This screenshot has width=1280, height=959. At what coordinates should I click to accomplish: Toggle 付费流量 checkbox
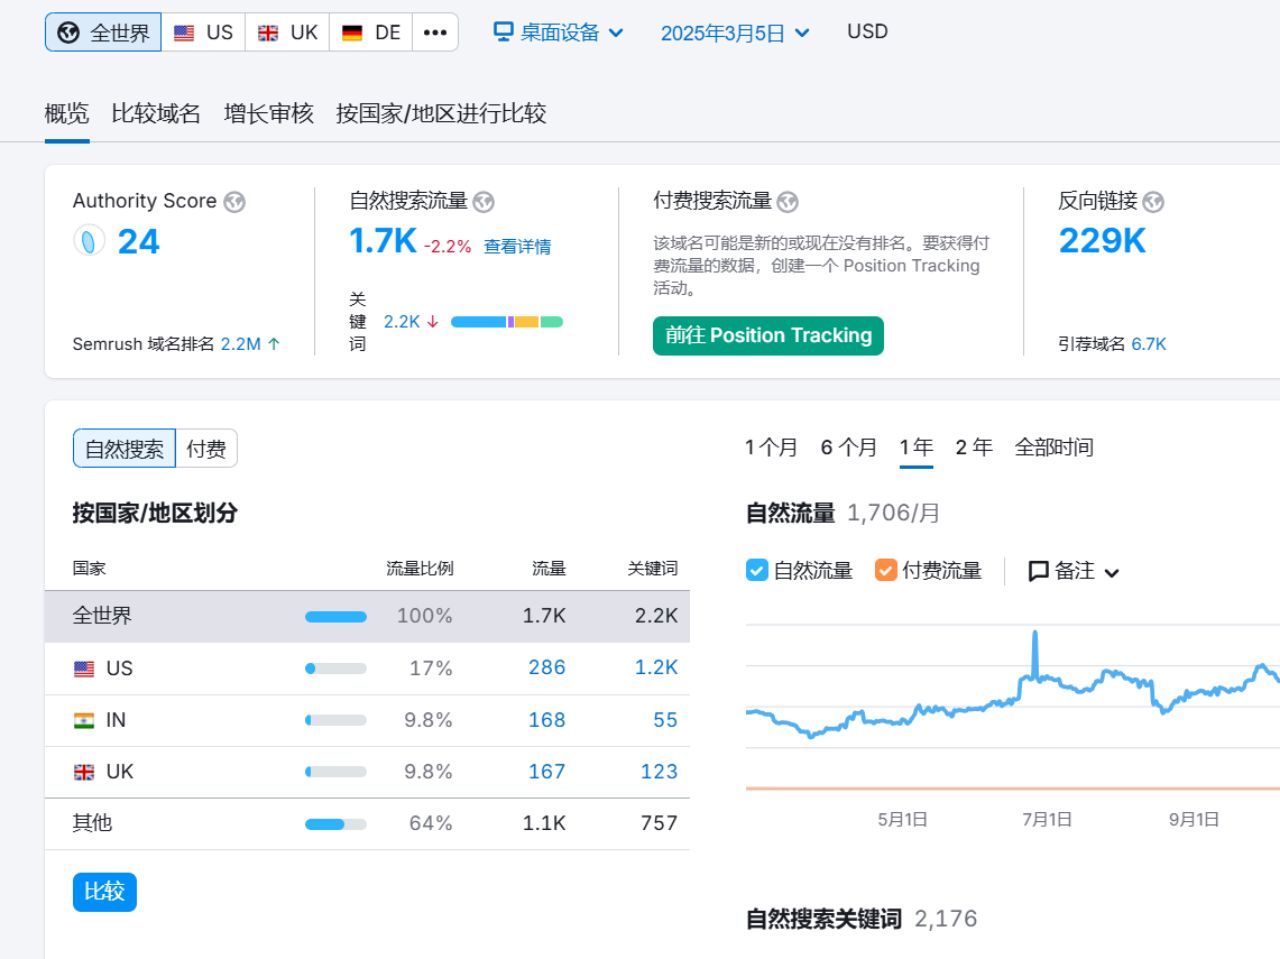pos(886,570)
